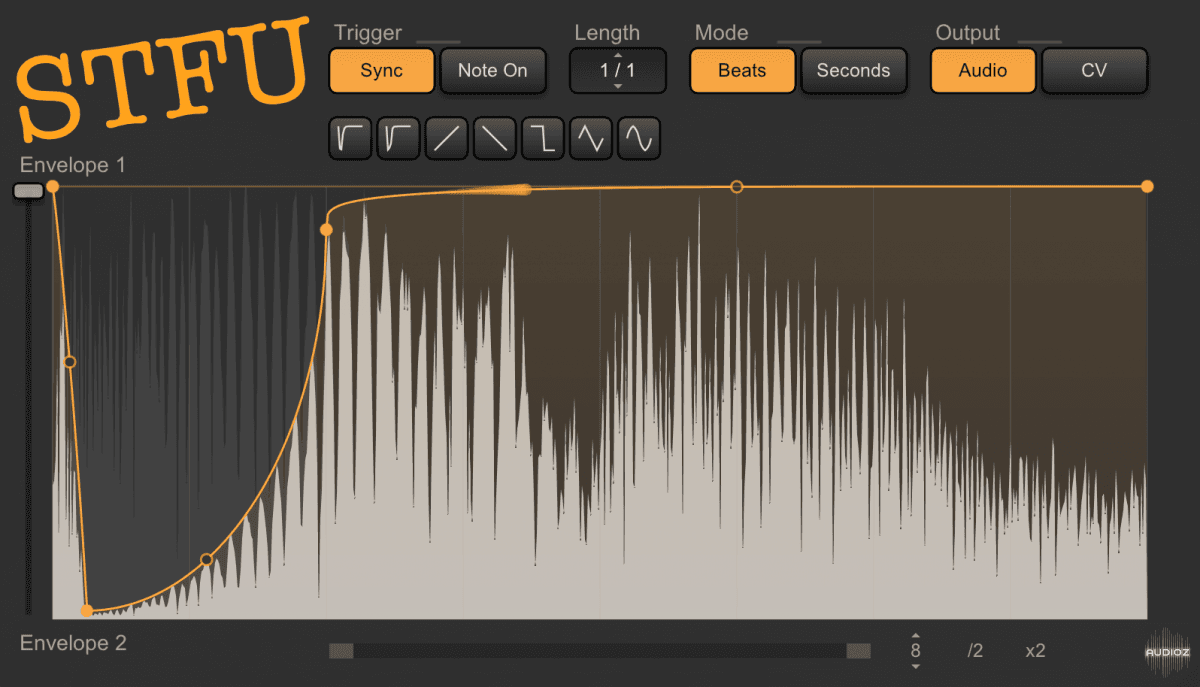
Task: Increase Length with the up arrow
Action: pyautogui.click(x=617, y=56)
